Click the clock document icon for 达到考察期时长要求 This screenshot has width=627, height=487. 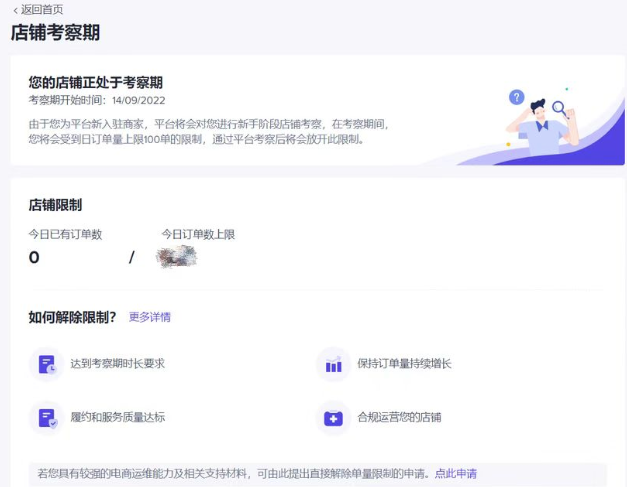coord(47,364)
